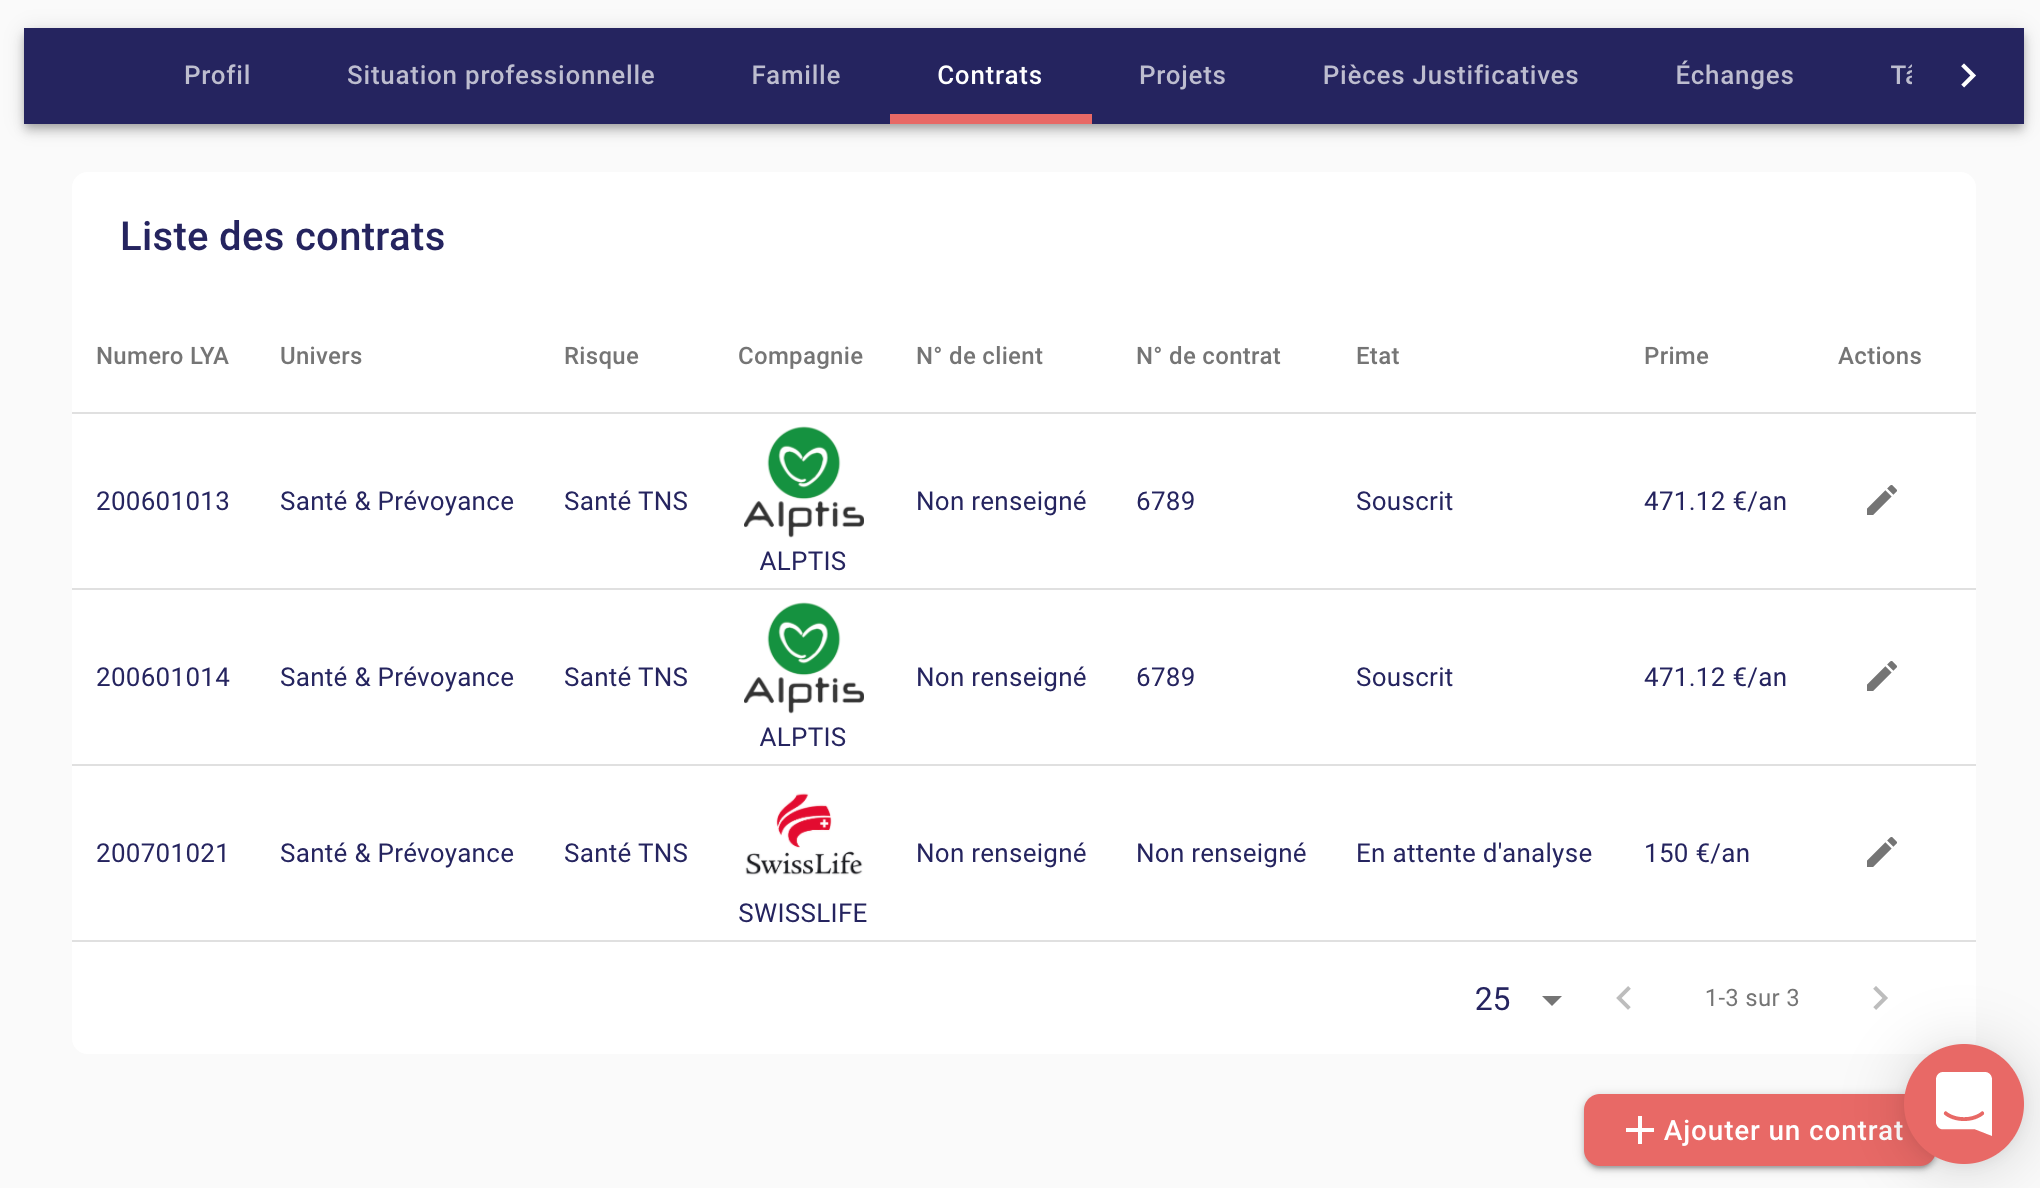This screenshot has width=2040, height=1188.
Task: Switch to the Profil tab
Action: click(x=217, y=75)
